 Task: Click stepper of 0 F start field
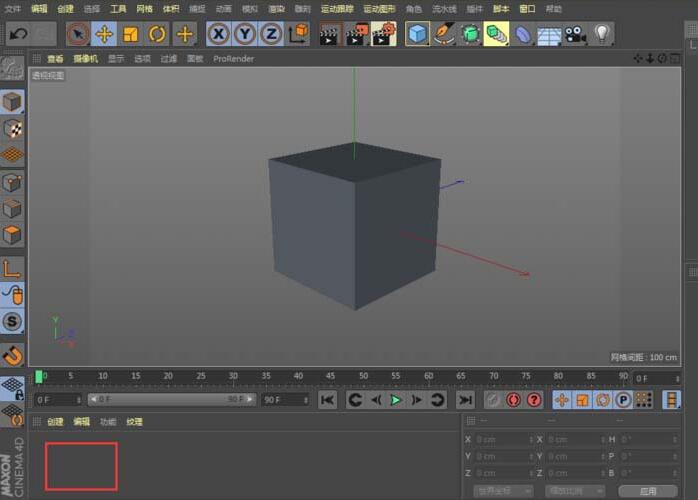[x=79, y=400]
